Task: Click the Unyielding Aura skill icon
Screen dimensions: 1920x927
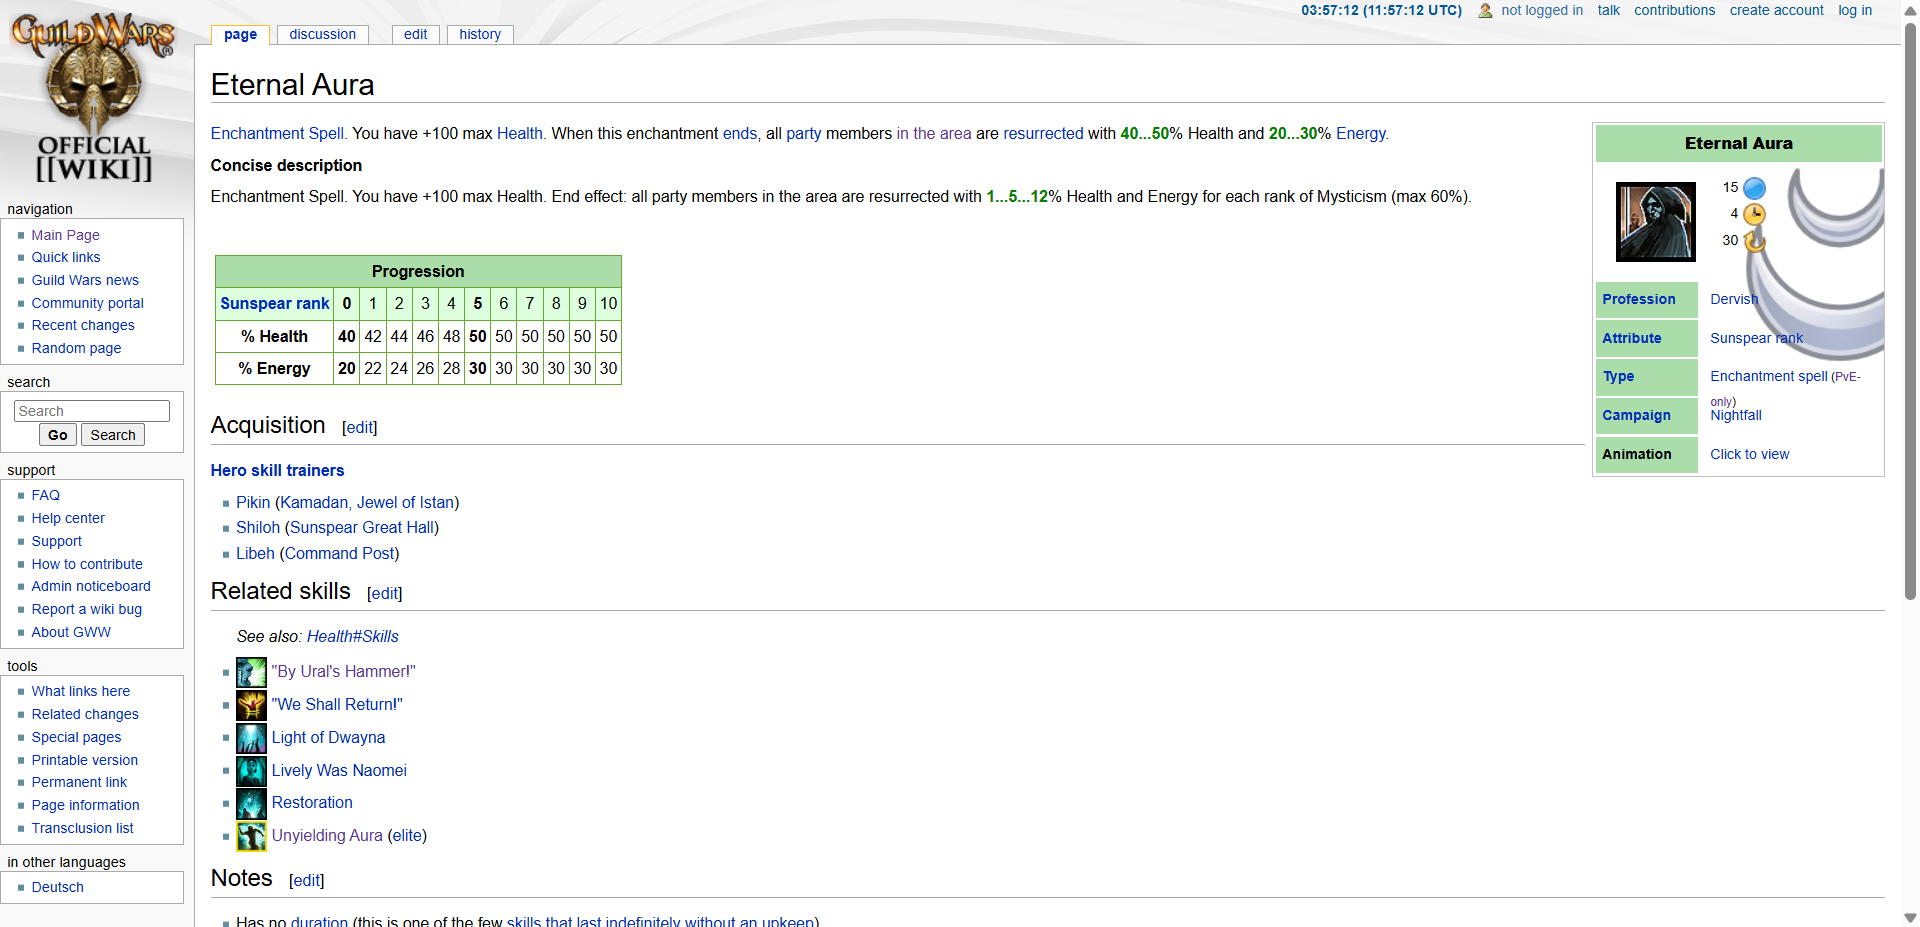Action: [x=251, y=836]
